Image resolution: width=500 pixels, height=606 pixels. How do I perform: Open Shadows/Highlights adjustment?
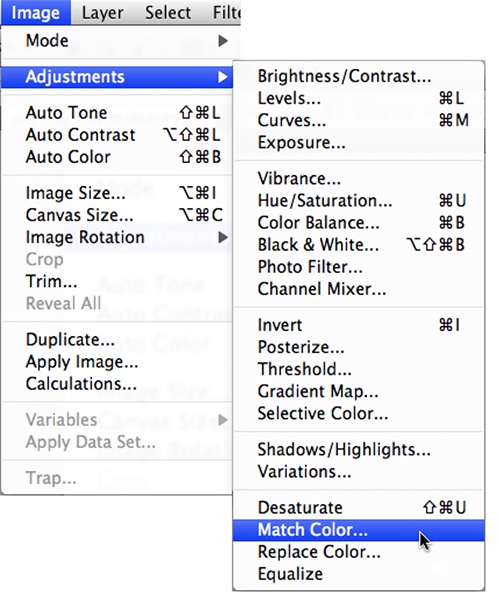click(x=359, y=449)
